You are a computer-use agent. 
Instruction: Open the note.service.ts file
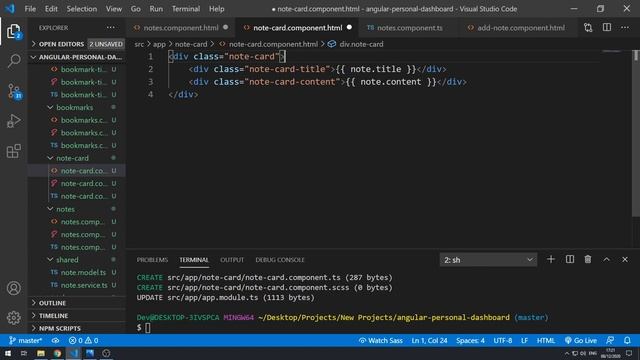84,285
